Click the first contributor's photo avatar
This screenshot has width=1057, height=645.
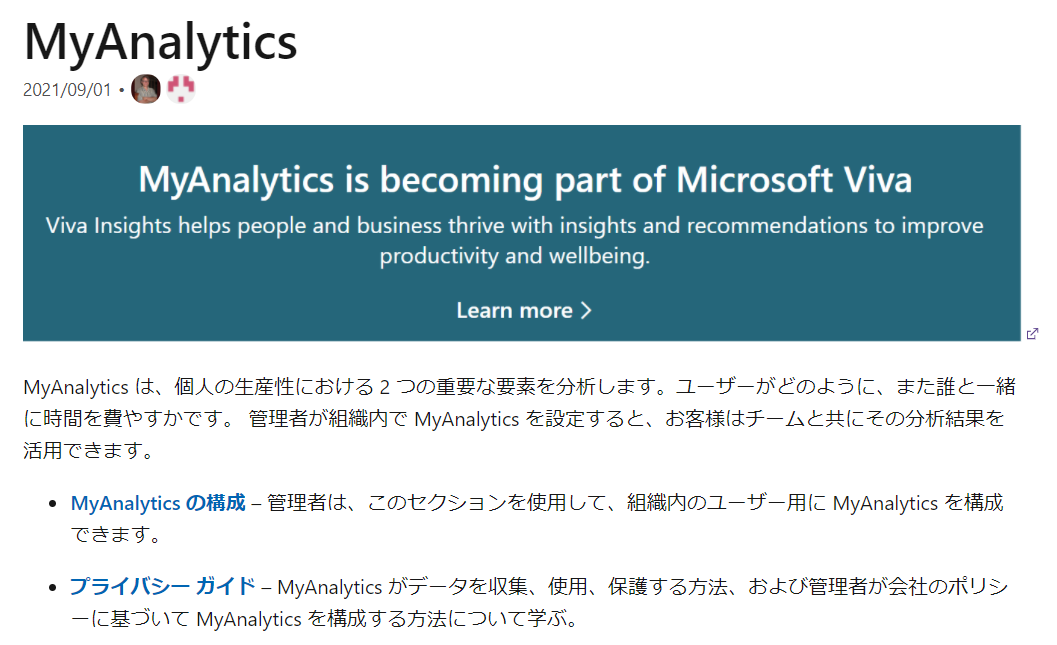click(146, 89)
